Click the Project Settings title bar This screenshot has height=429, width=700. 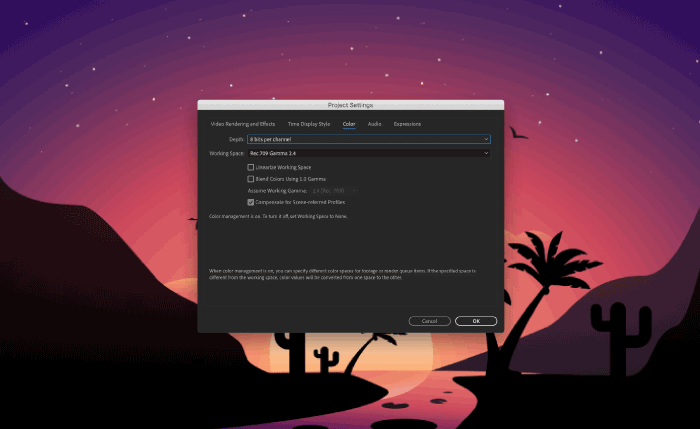[350, 105]
